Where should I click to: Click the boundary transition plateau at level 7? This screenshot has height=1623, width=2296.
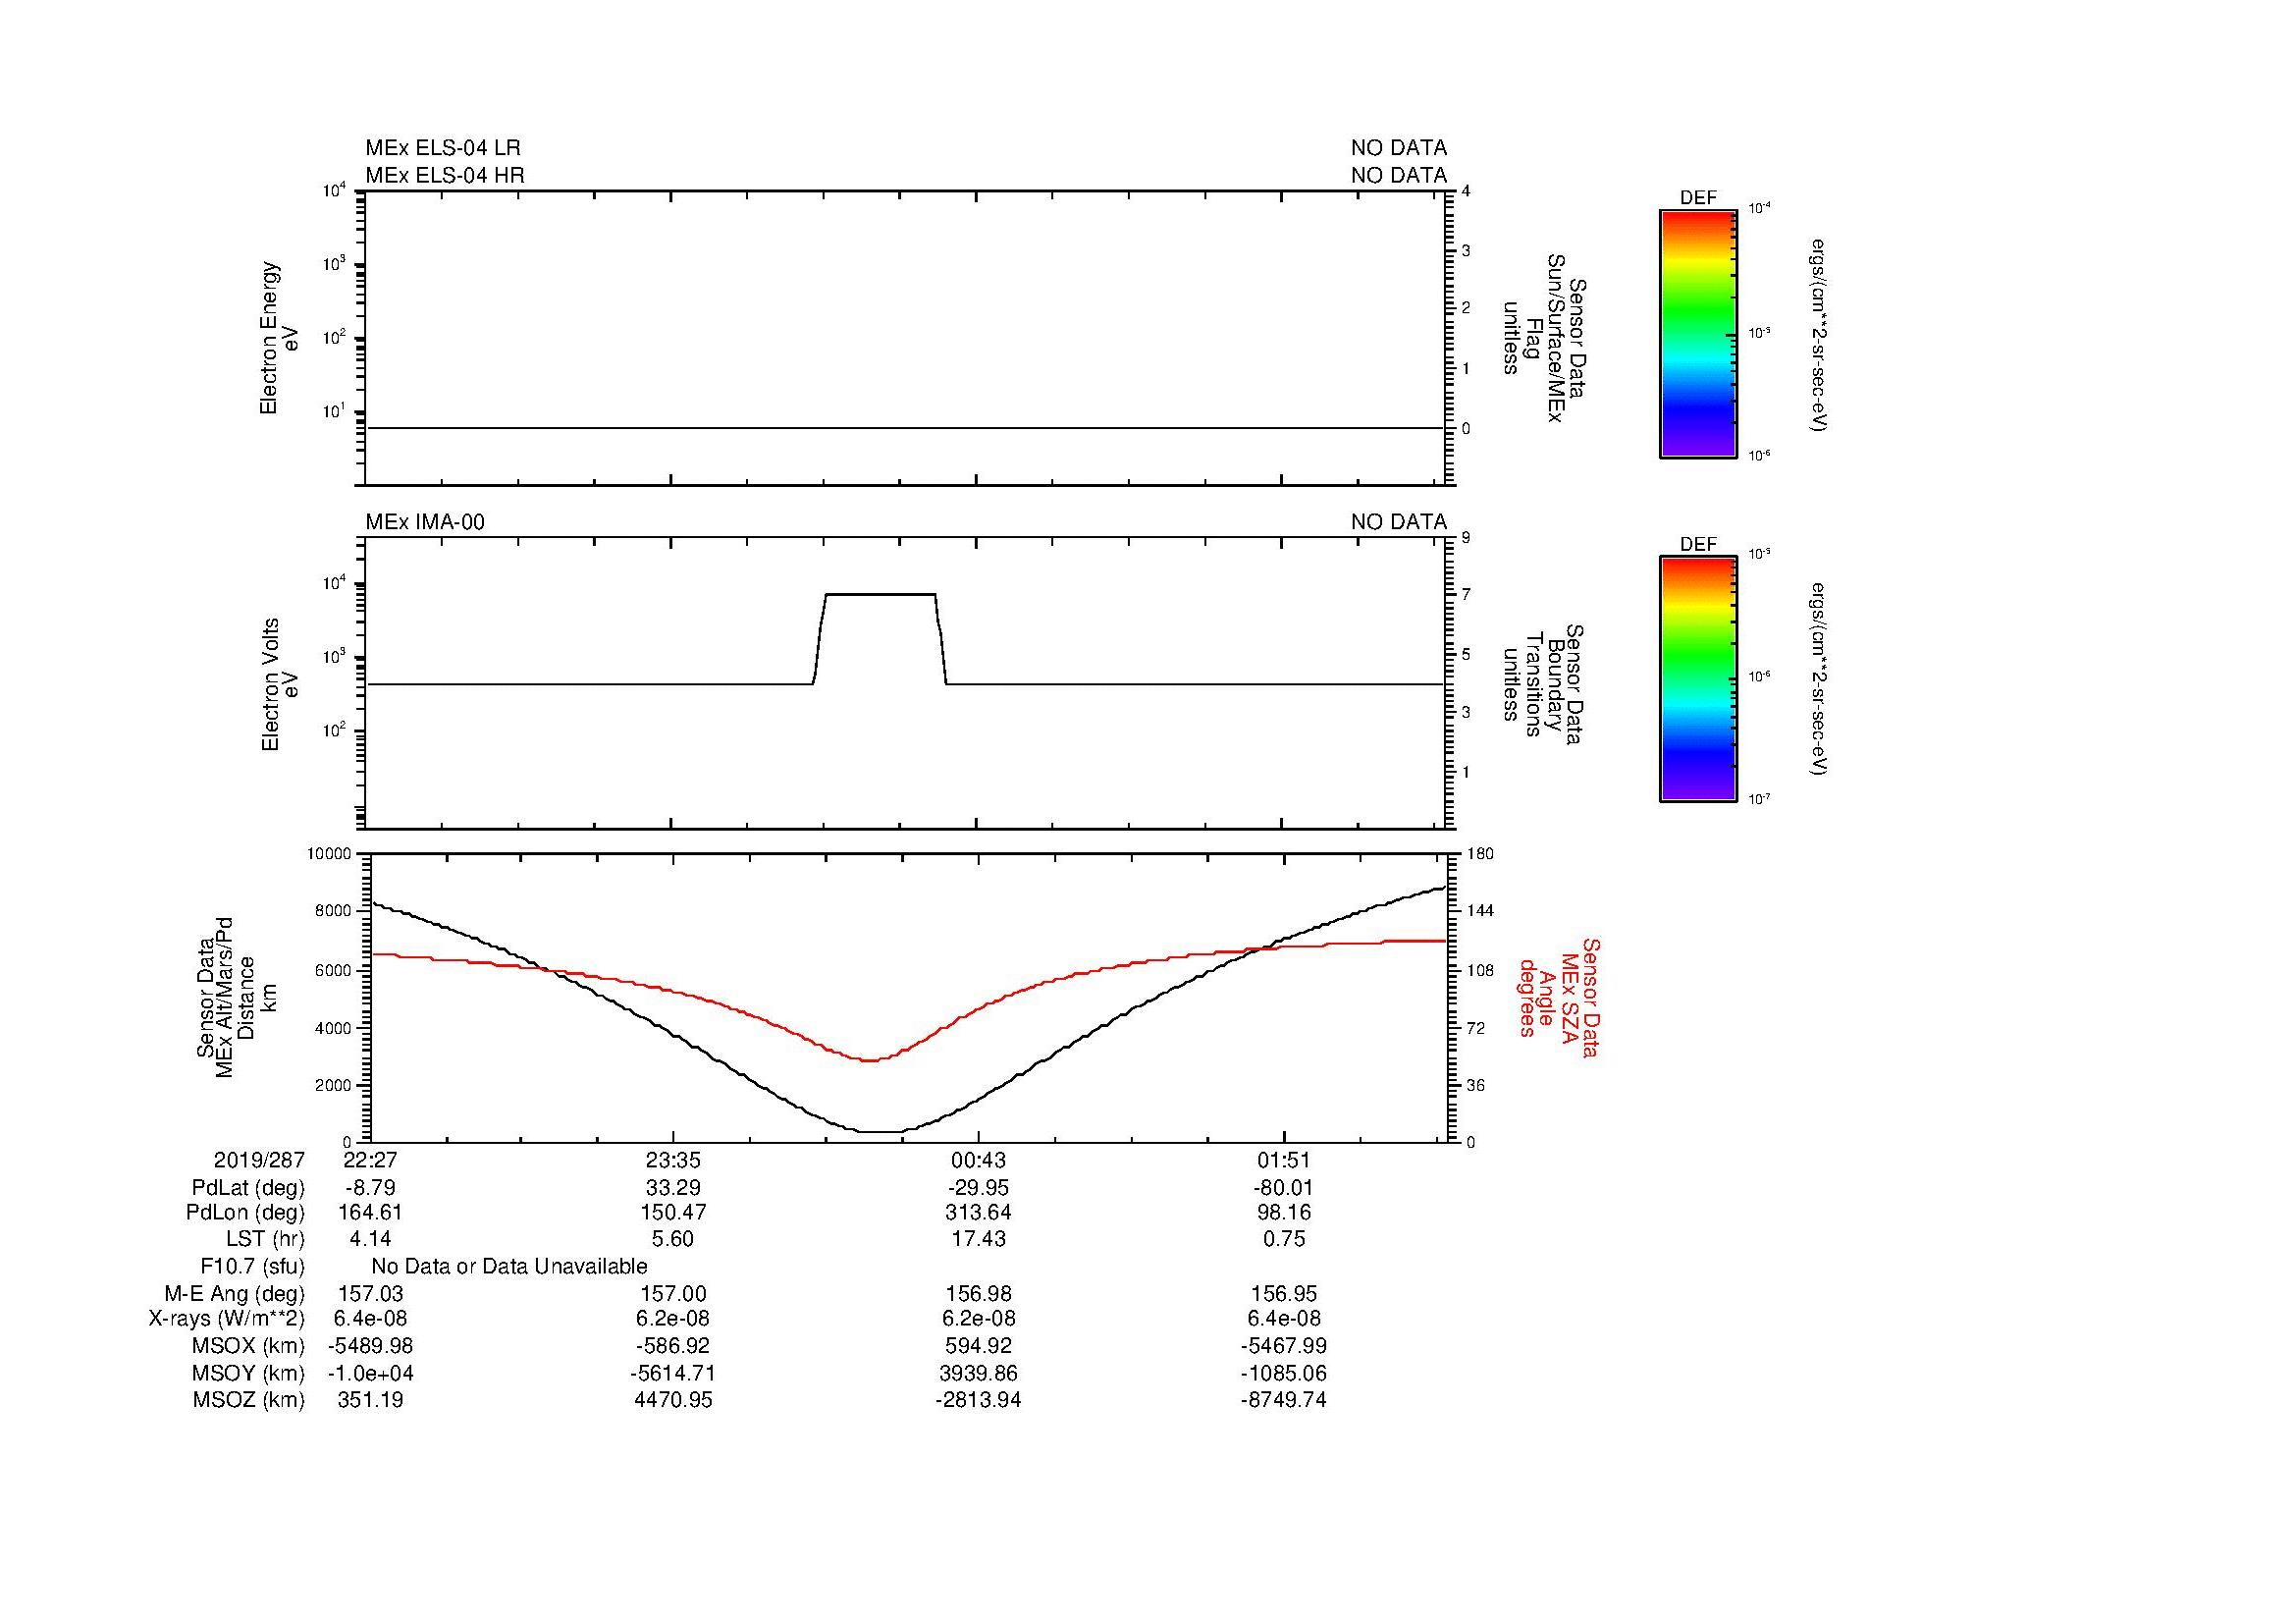point(880,594)
